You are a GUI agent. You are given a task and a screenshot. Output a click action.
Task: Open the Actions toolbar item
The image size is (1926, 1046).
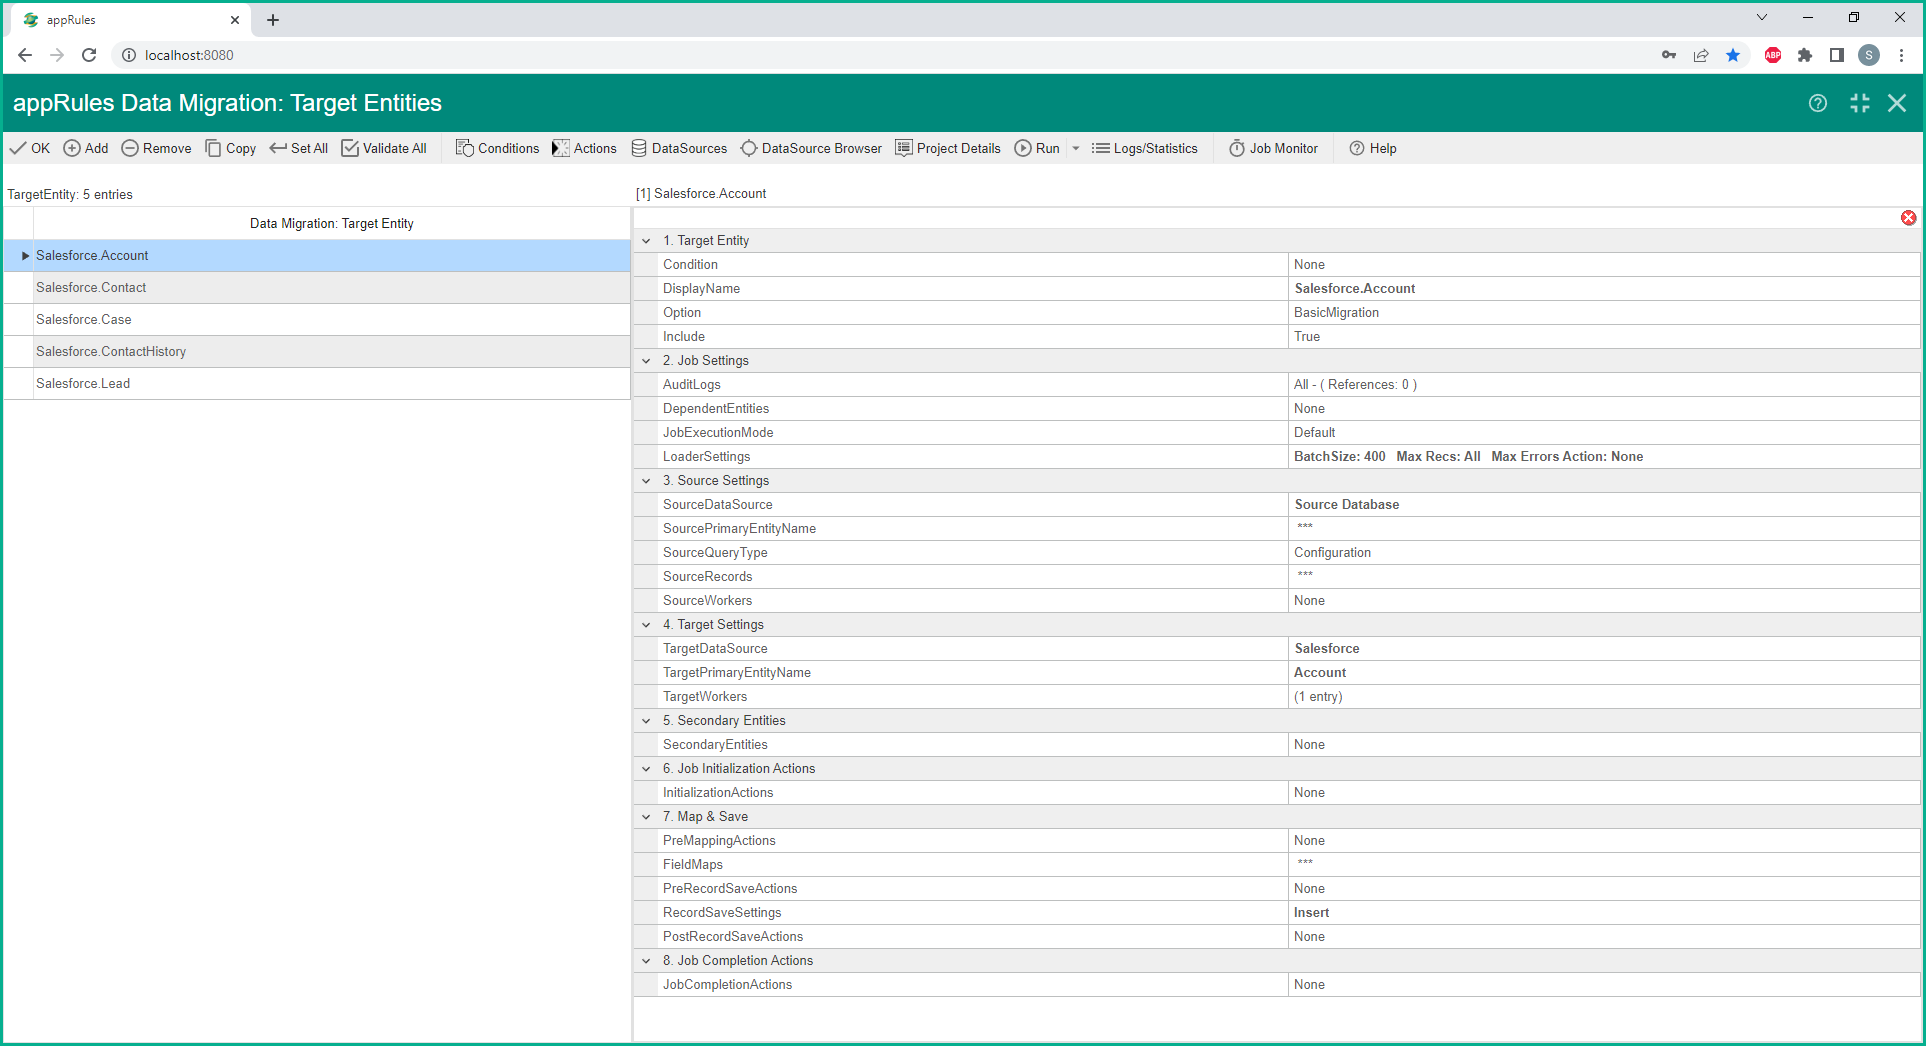click(x=584, y=148)
